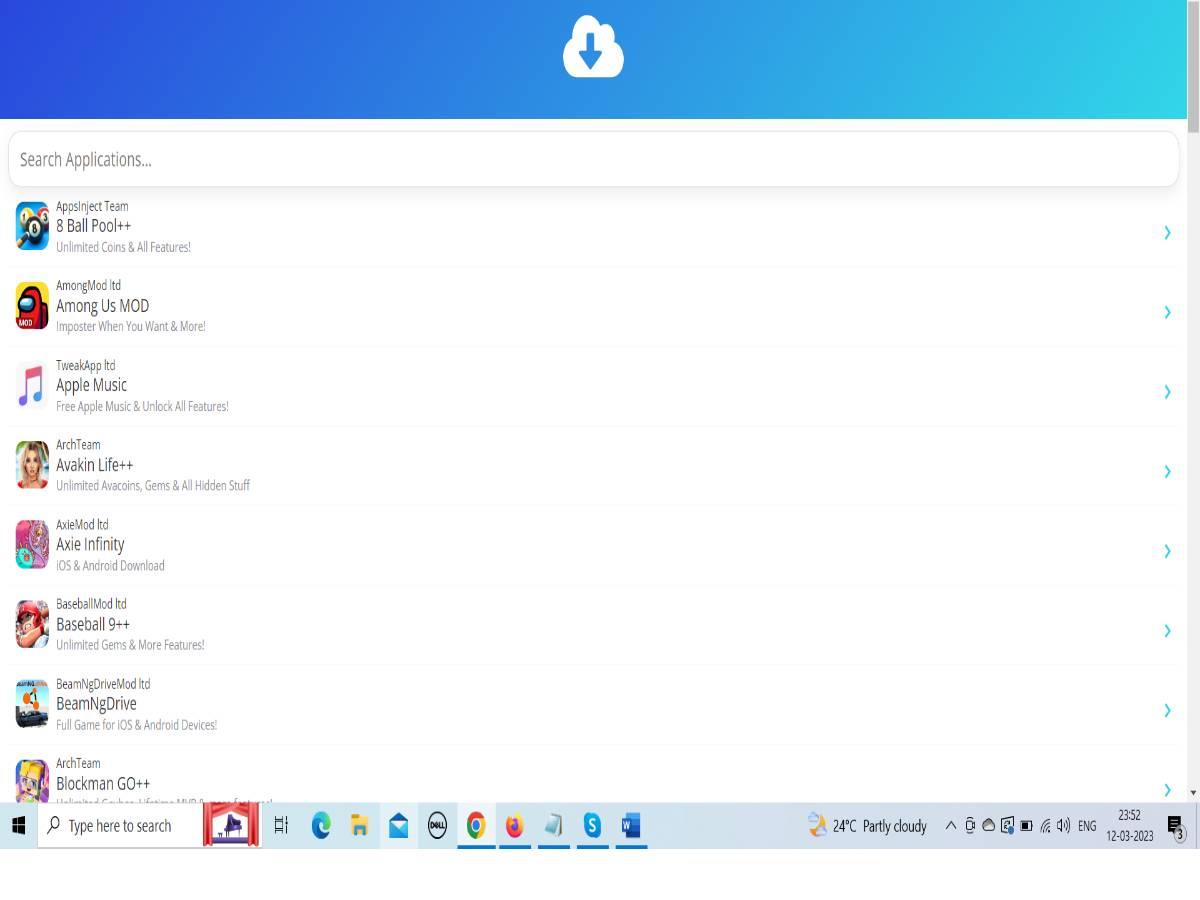1200x900 pixels.
Task: Switch to Google Chrome in the taskbar
Action: click(x=476, y=826)
